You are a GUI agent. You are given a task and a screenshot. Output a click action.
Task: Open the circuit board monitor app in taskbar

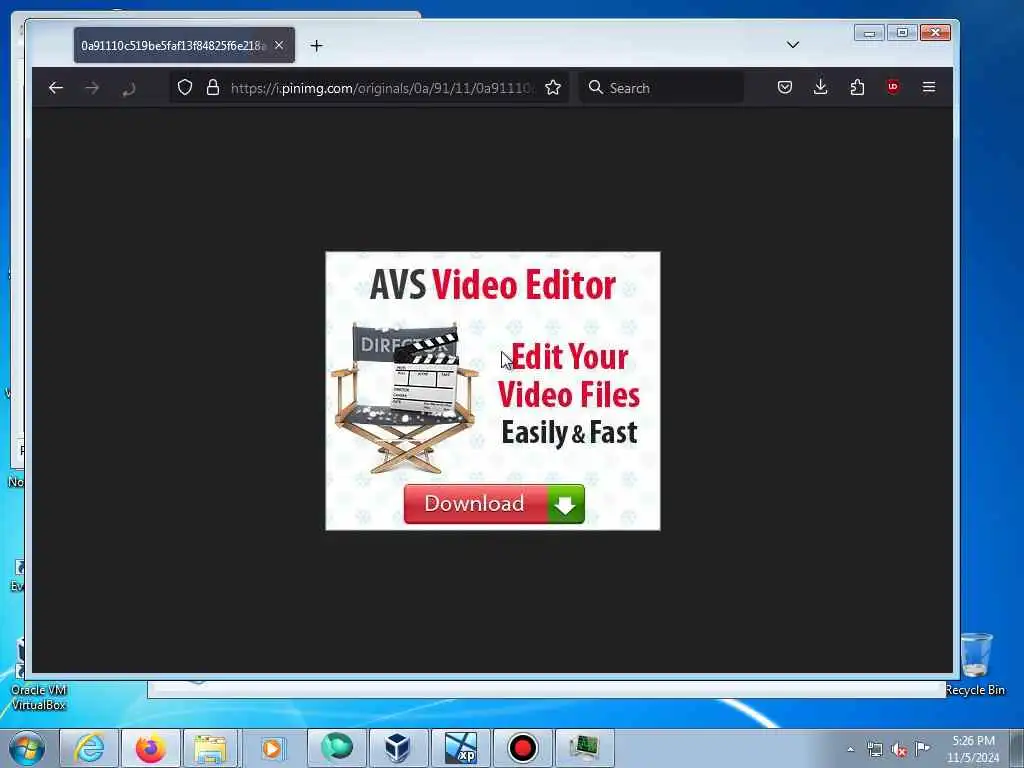584,748
